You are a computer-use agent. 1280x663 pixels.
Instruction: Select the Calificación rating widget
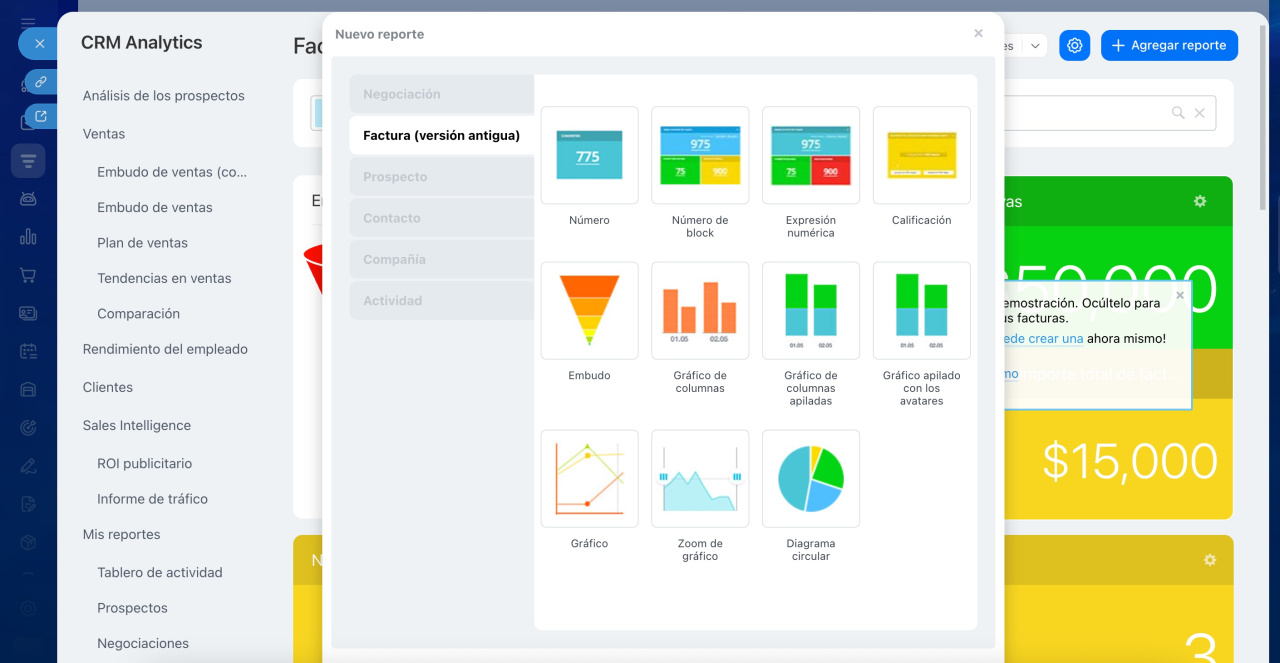pos(921,155)
